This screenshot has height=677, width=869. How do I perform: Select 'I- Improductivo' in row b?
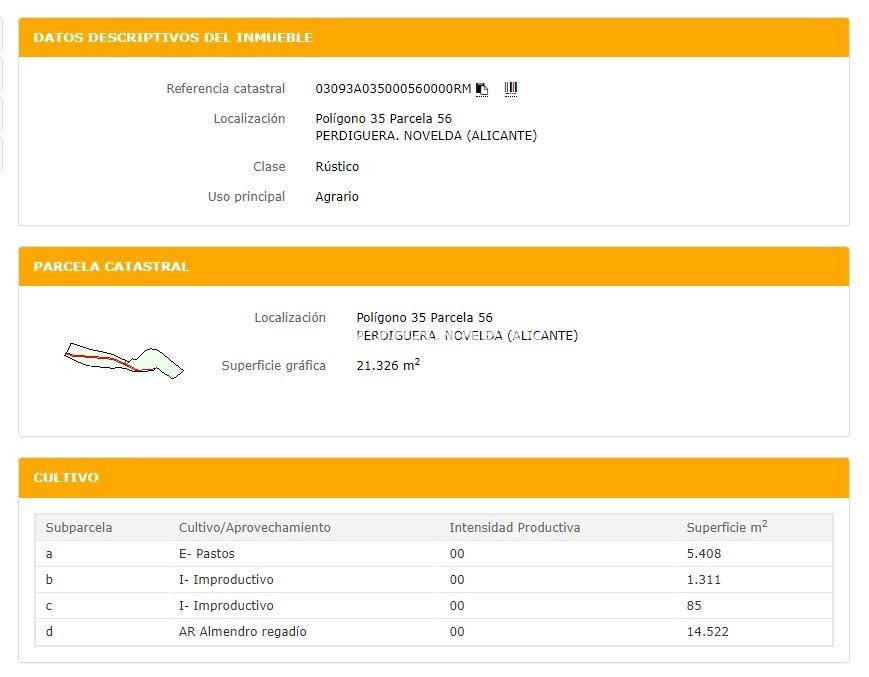click(226, 579)
